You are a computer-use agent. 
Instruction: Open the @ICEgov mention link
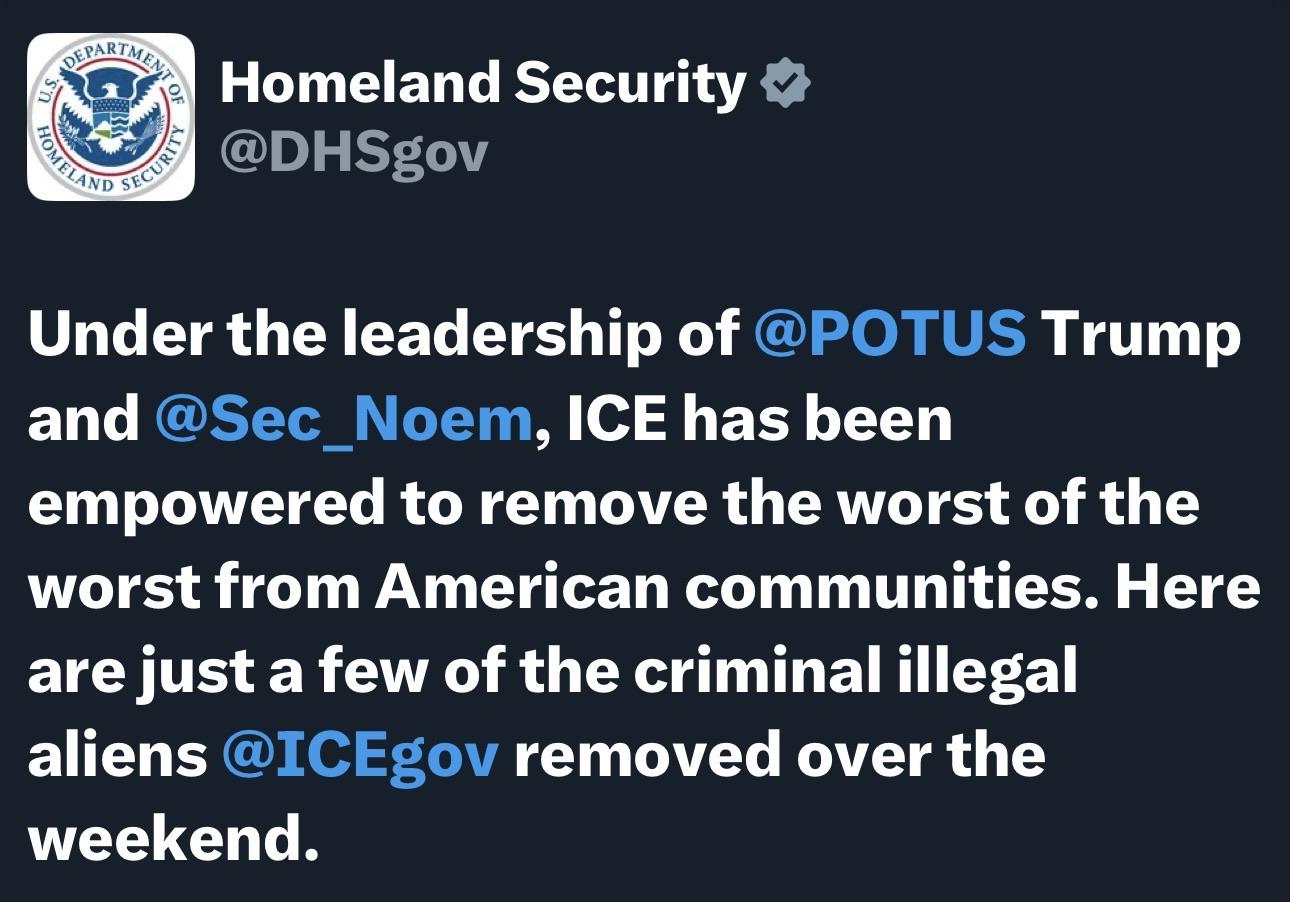tap(360, 756)
